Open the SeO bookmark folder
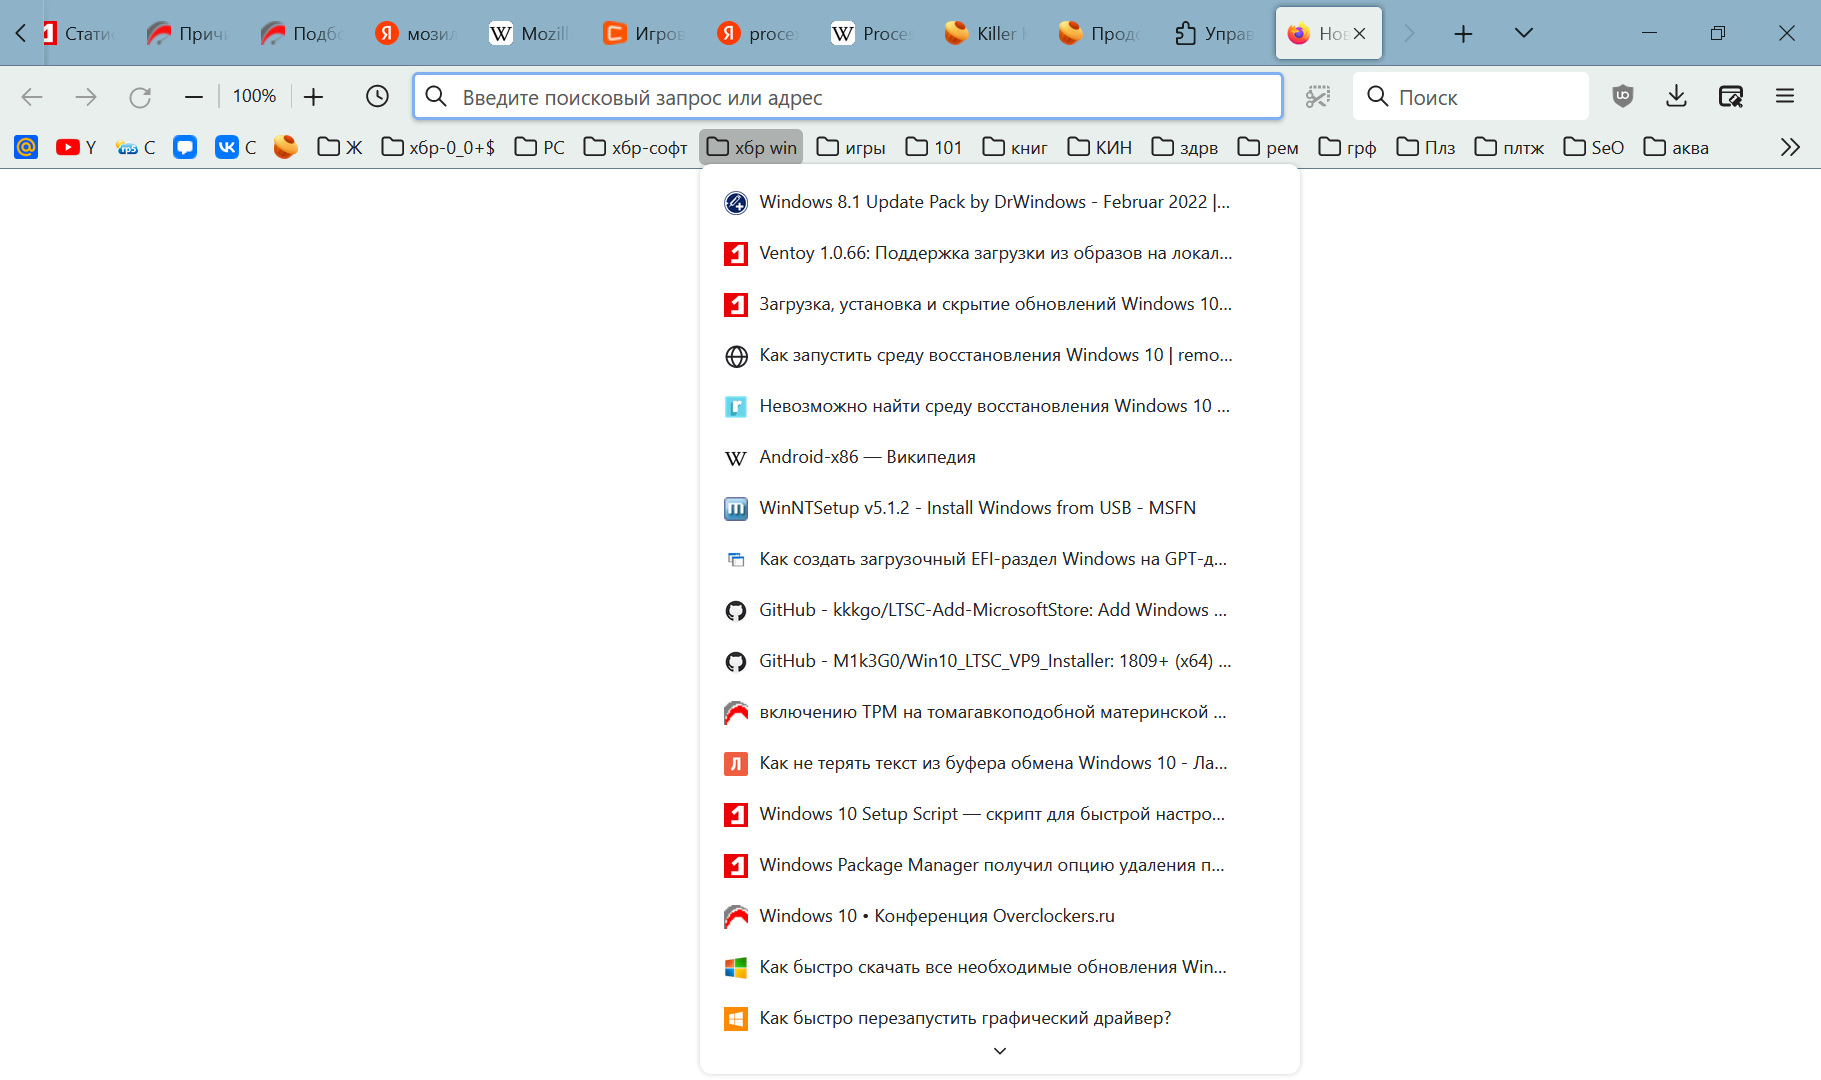The image size is (1821, 1080). tap(1594, 147)
